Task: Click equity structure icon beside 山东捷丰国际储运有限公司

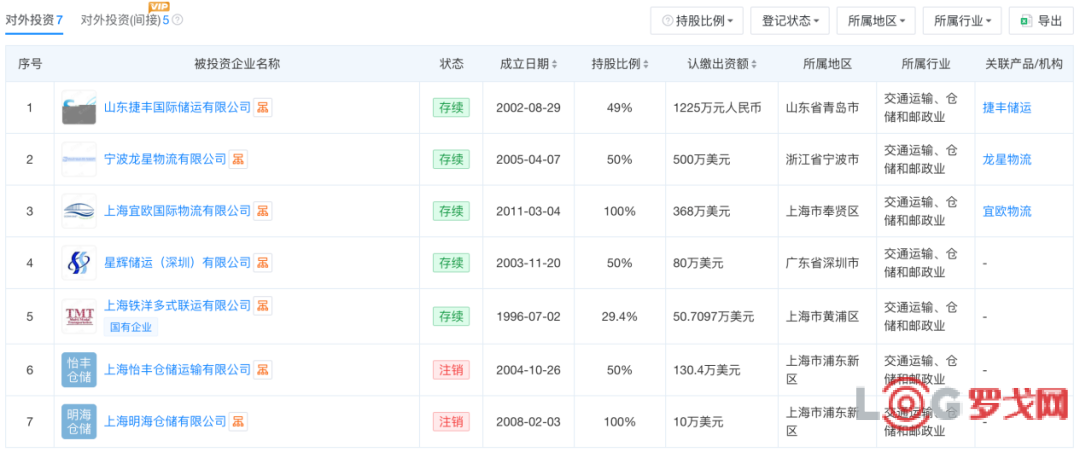Action: 262,107
